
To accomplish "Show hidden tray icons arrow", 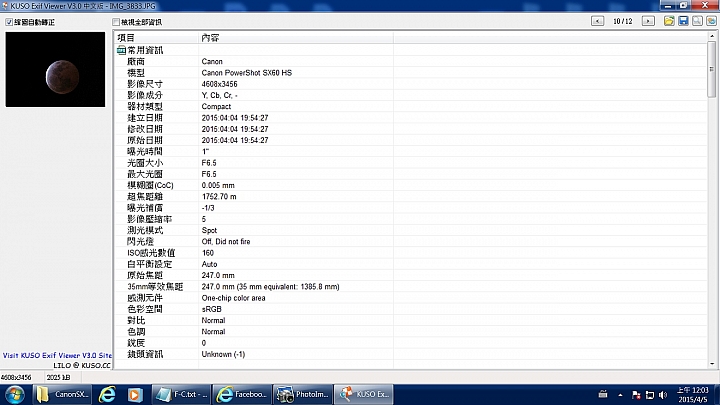I will 620,395.
